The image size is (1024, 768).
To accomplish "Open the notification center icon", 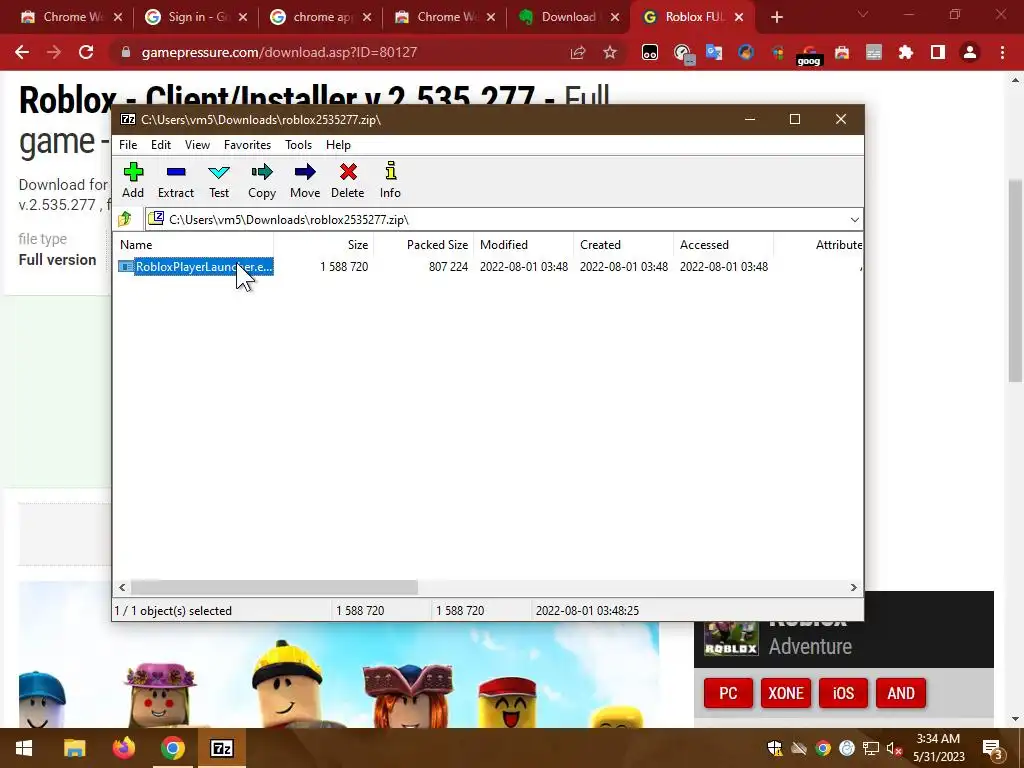I will coord(992,749).
